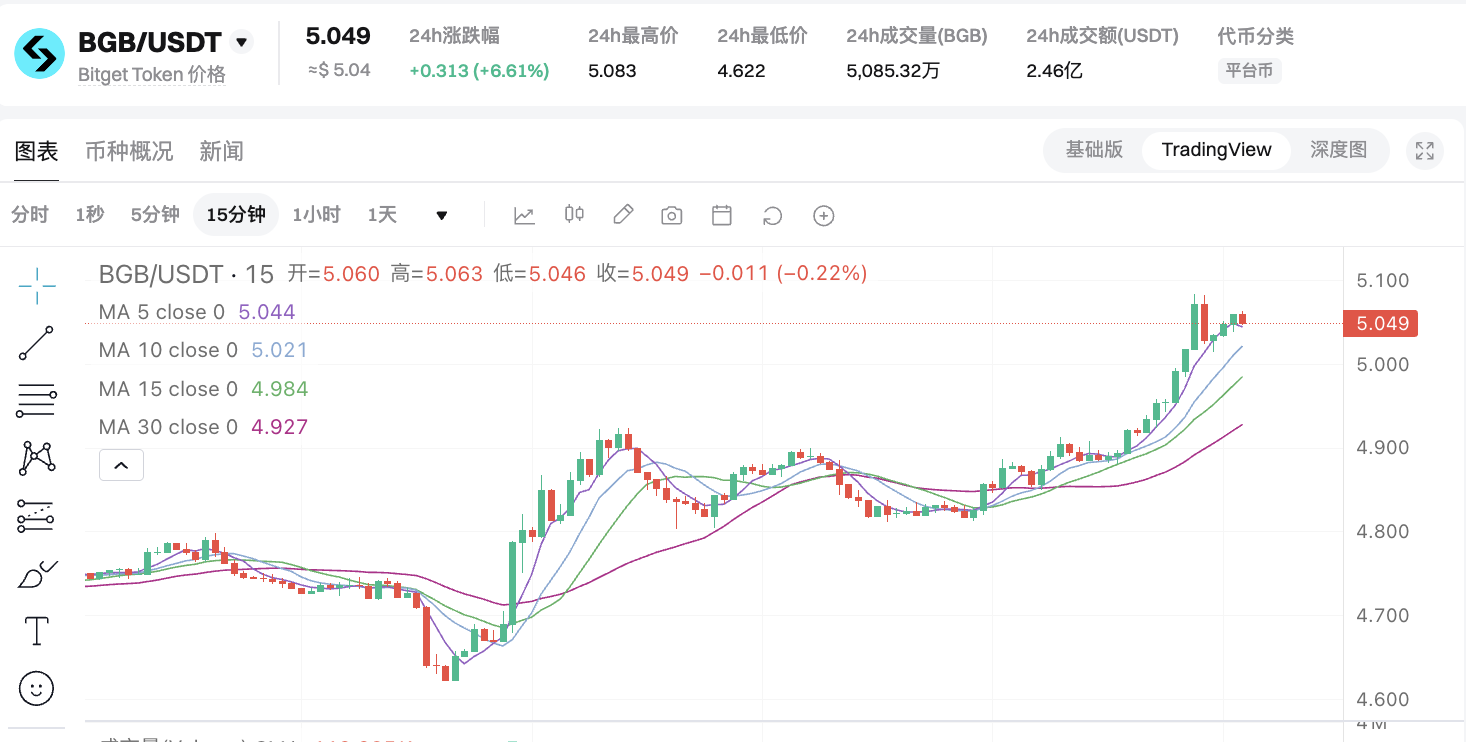Select the trend line tool
This screenshot has width=1466, height=742.
[x=37, y=343]
